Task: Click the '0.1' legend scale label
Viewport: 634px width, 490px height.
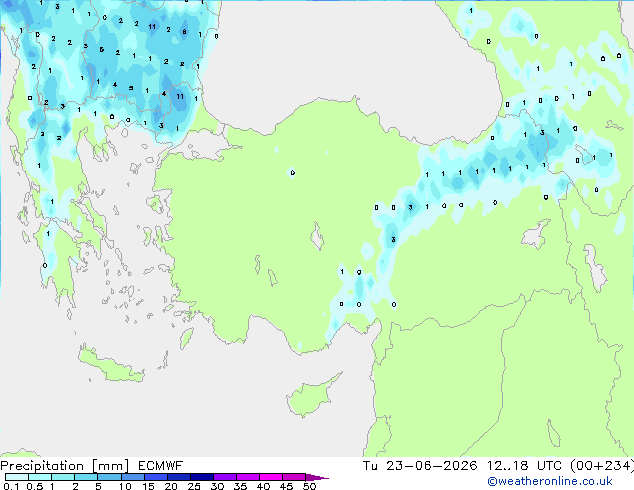Action: [x=11, y=486]
